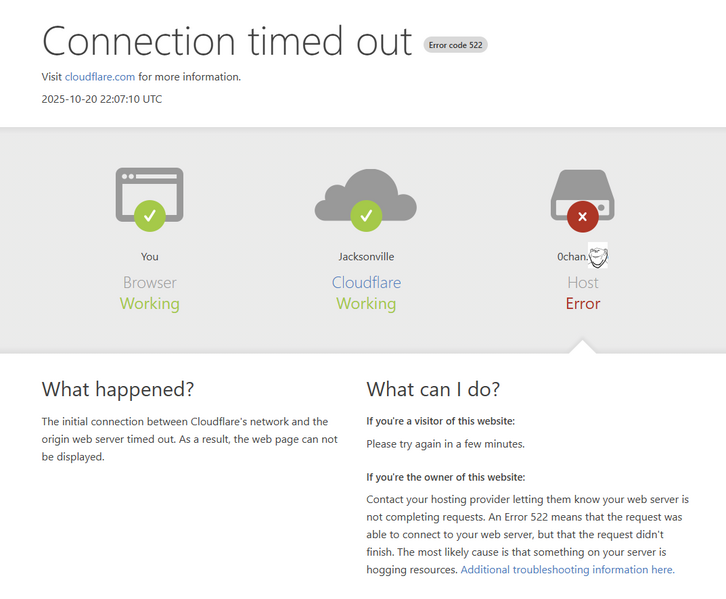Open Additional troubleshooting information here link
The image size is (726, 599).
click(x=567, y=570)
